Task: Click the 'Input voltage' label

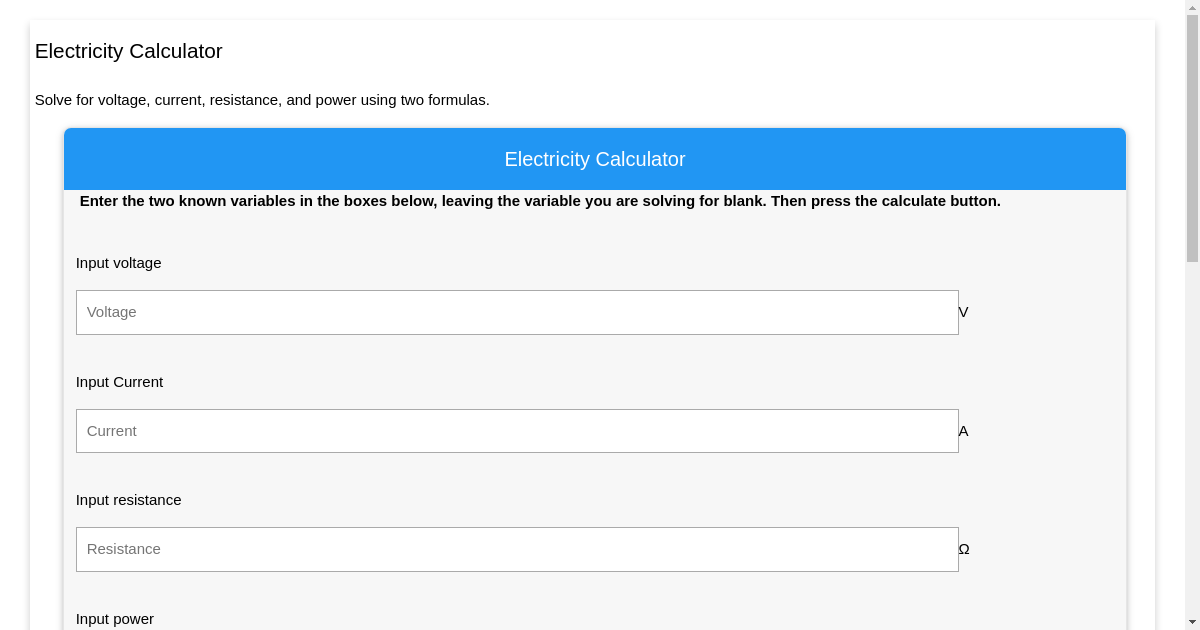Action: tap(118, 263)
